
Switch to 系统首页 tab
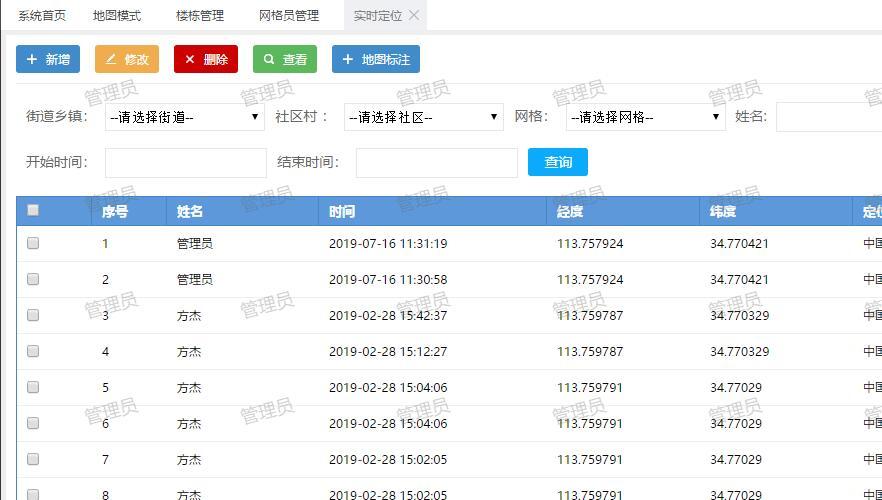pos(42,16)
